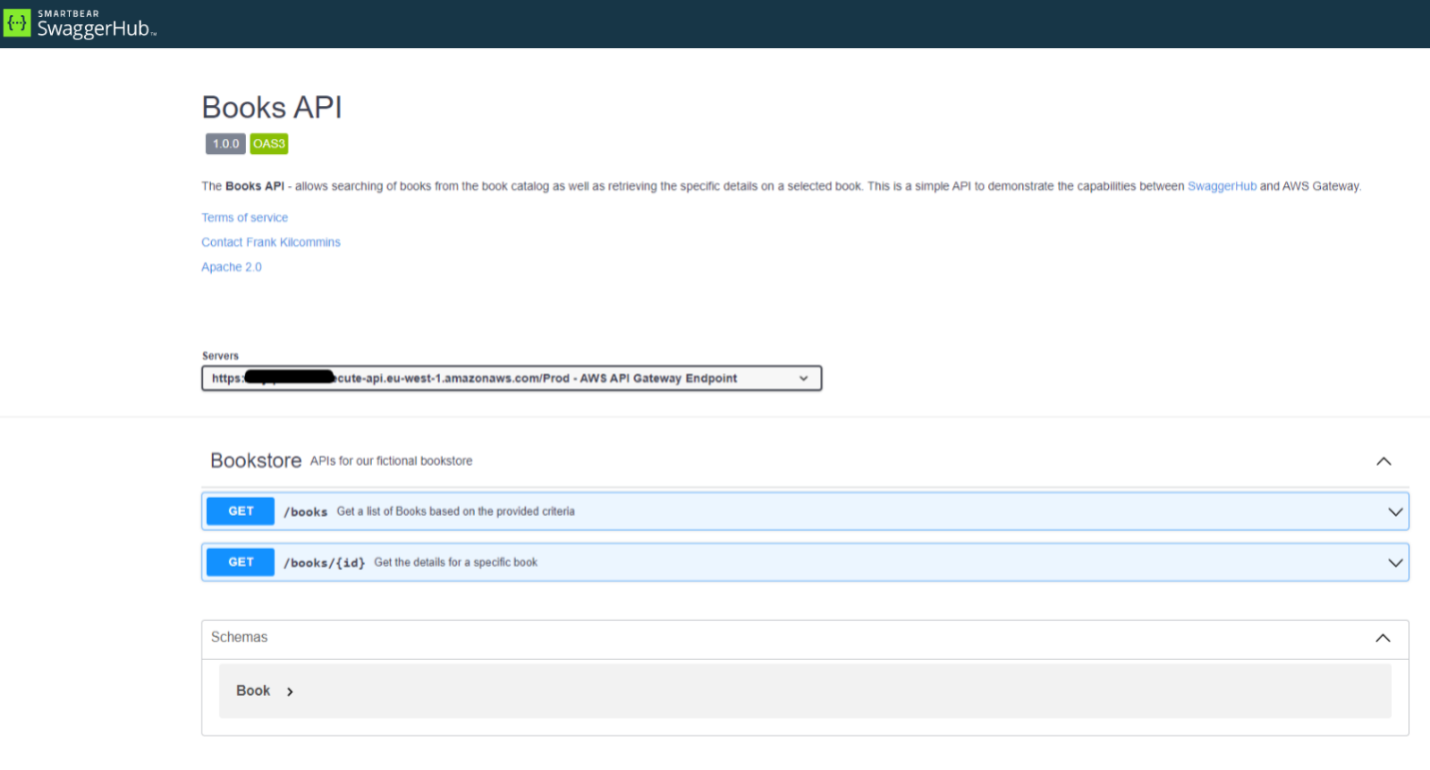1430x770 pixels.
Task: Expand the GET /books operation chevron
Action: click(x=1396, y=512)
